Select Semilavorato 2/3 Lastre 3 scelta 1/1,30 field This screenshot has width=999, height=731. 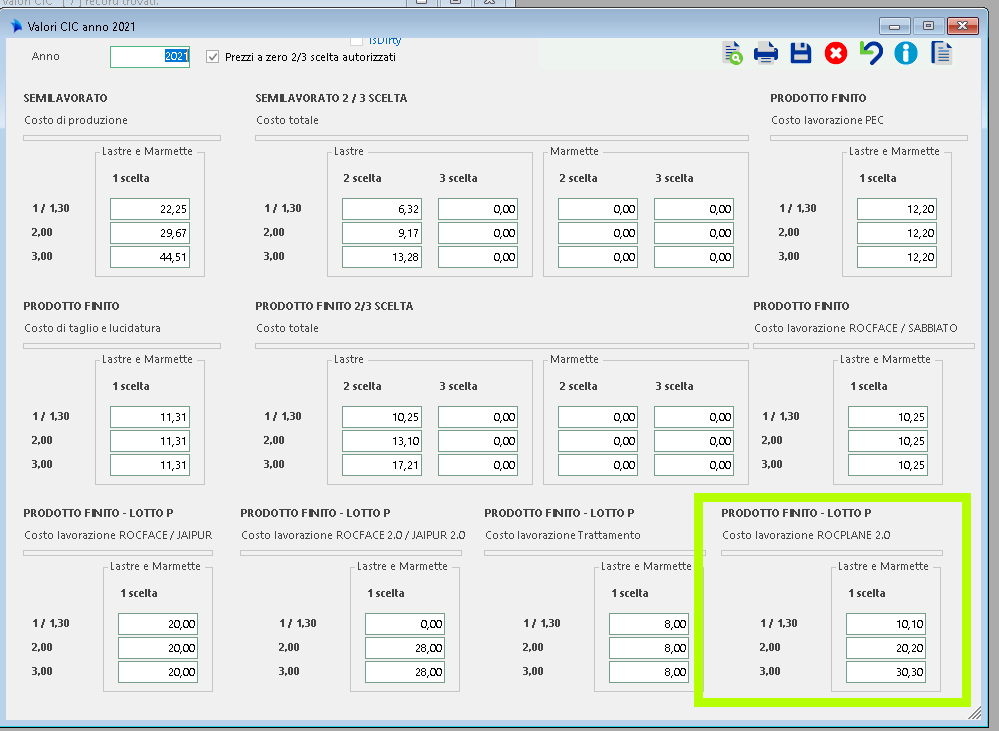coord(478,209)
